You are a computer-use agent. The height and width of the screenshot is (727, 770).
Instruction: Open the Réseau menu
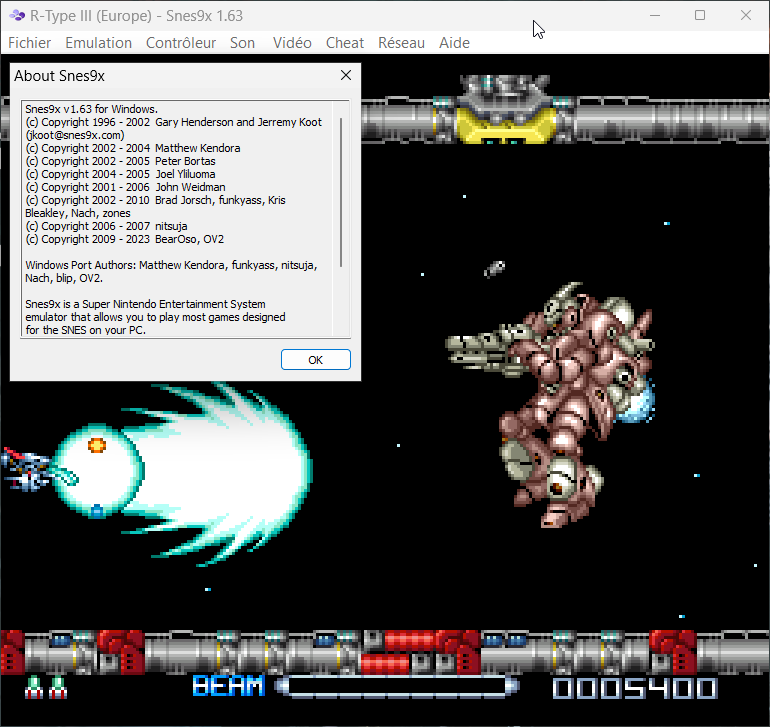coord(401,43)
